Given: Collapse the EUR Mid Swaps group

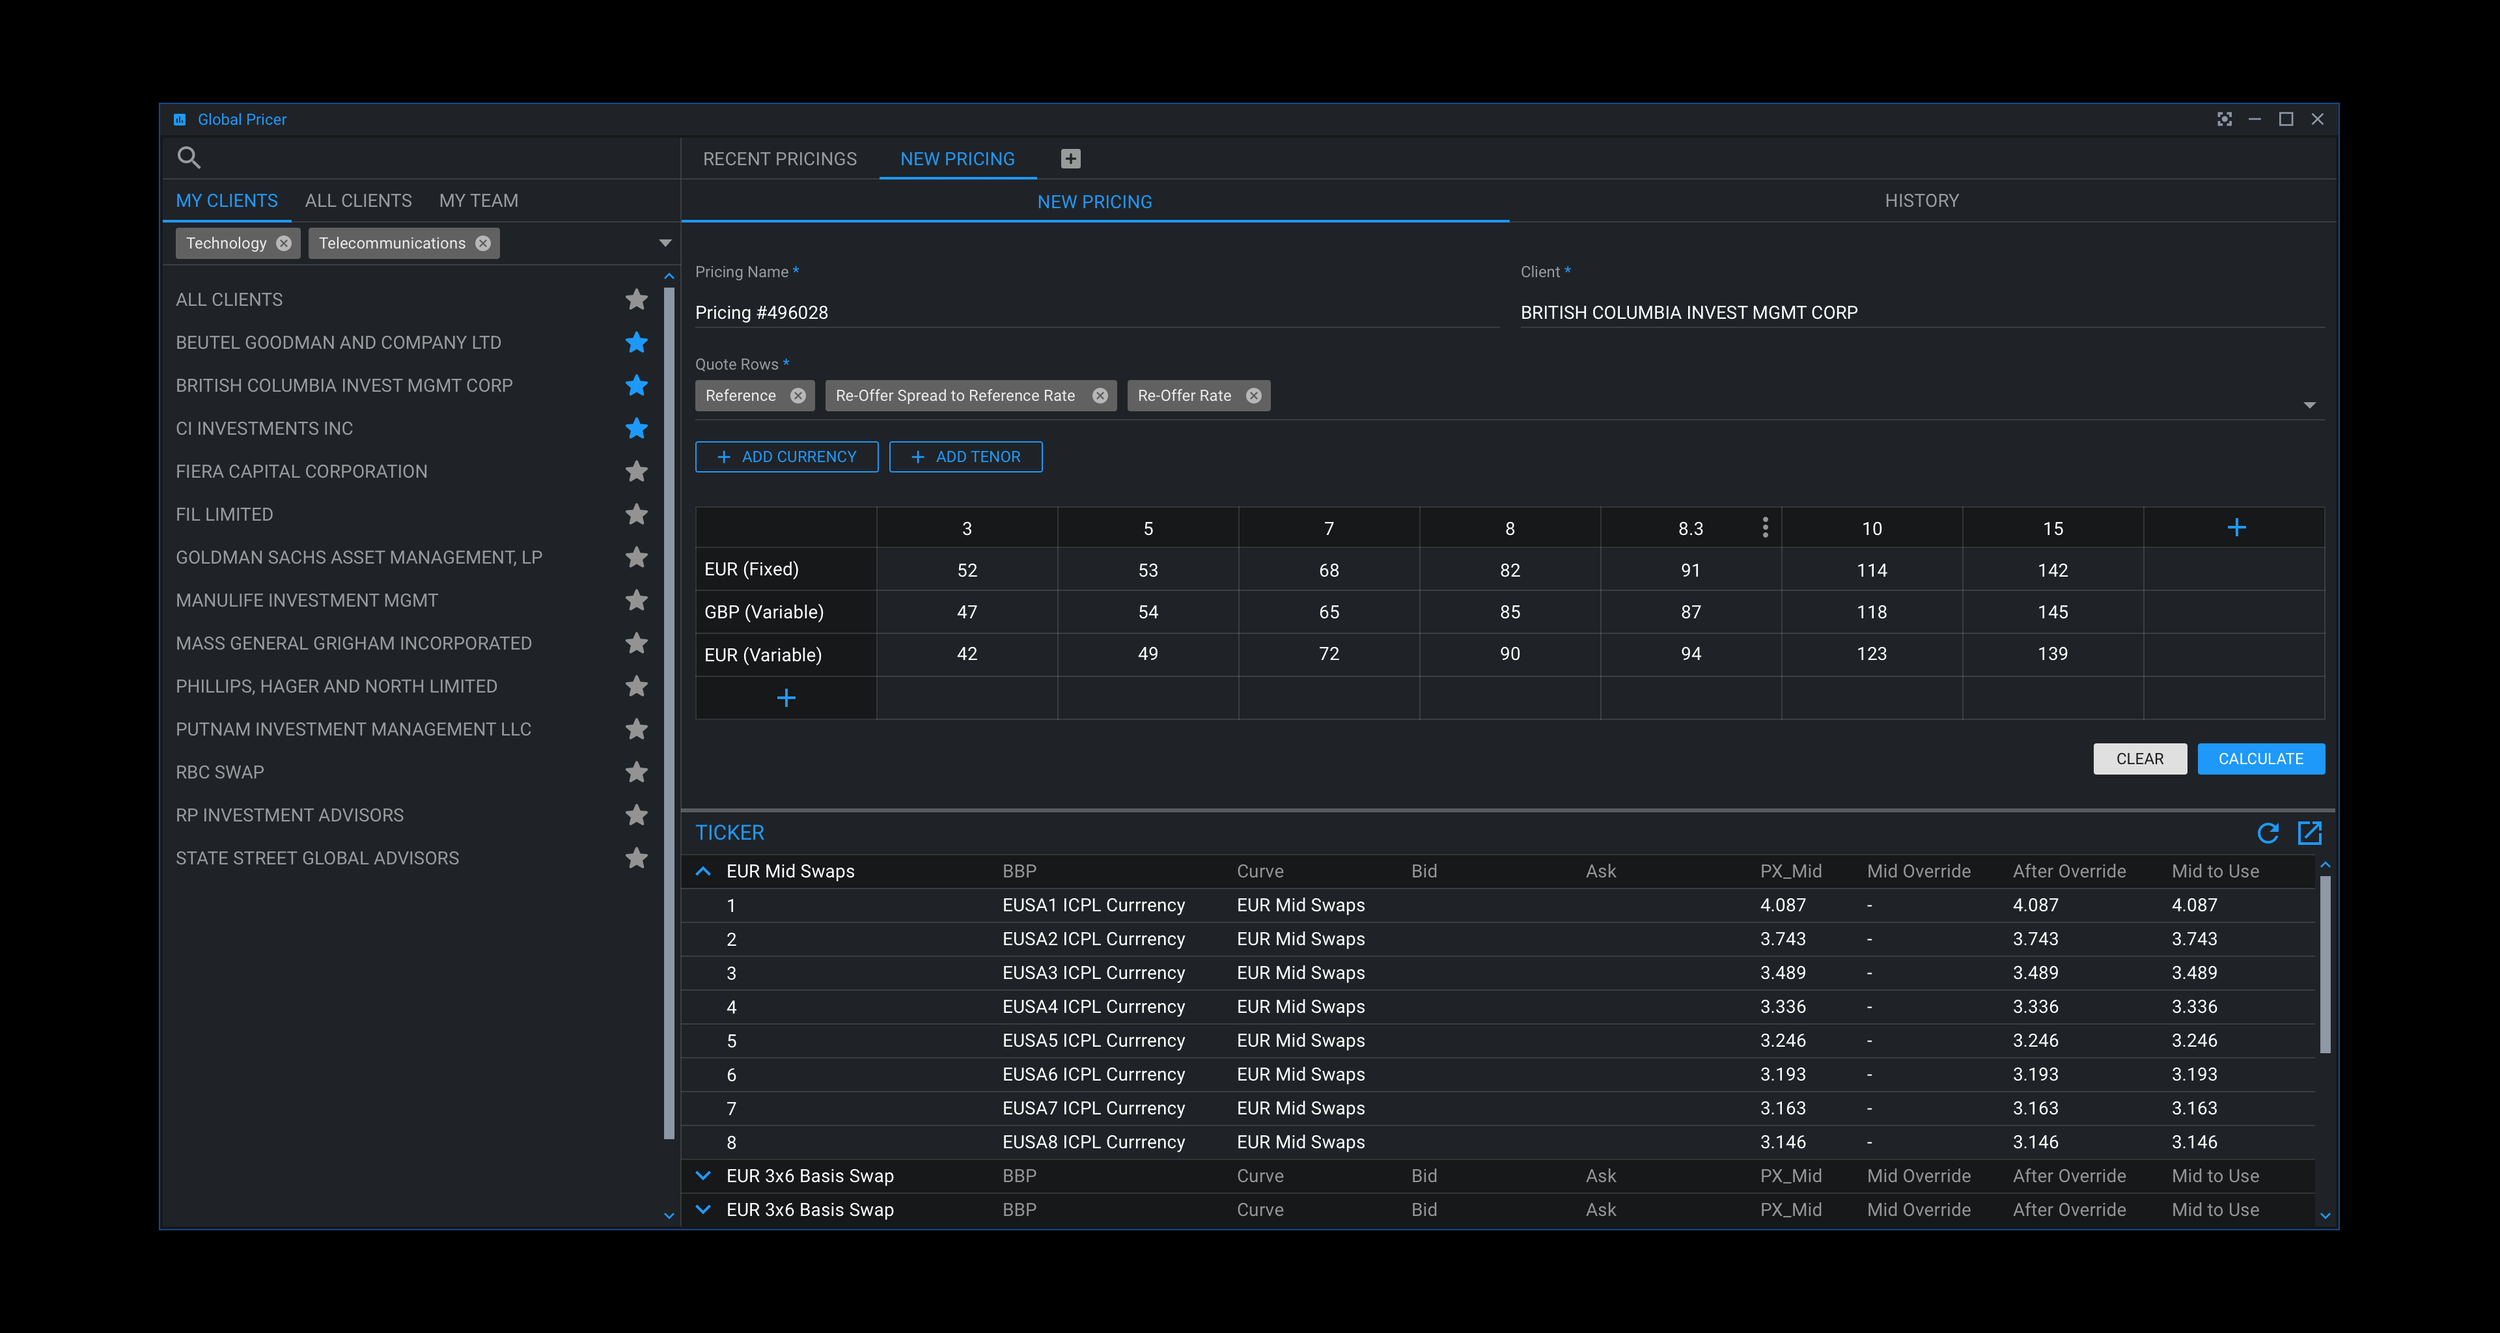Looking at the screenshot, I should coord(703,872).
